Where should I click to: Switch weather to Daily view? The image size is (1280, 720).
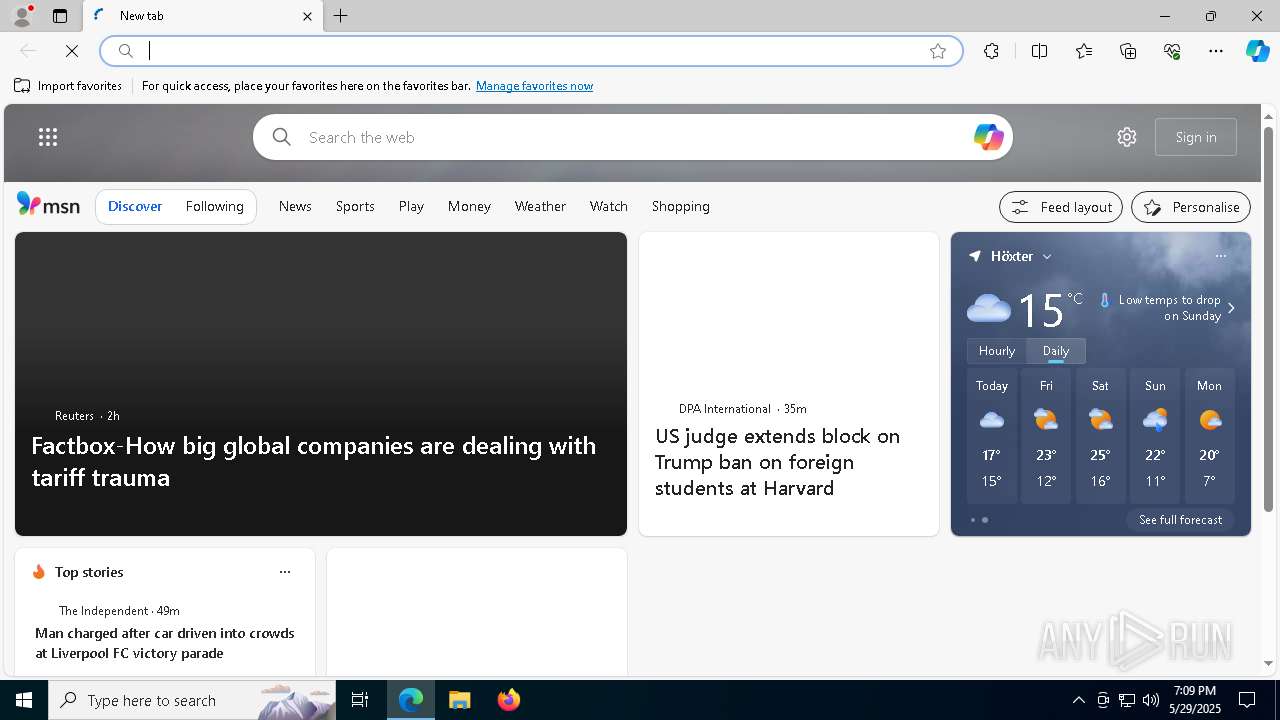1056,351
